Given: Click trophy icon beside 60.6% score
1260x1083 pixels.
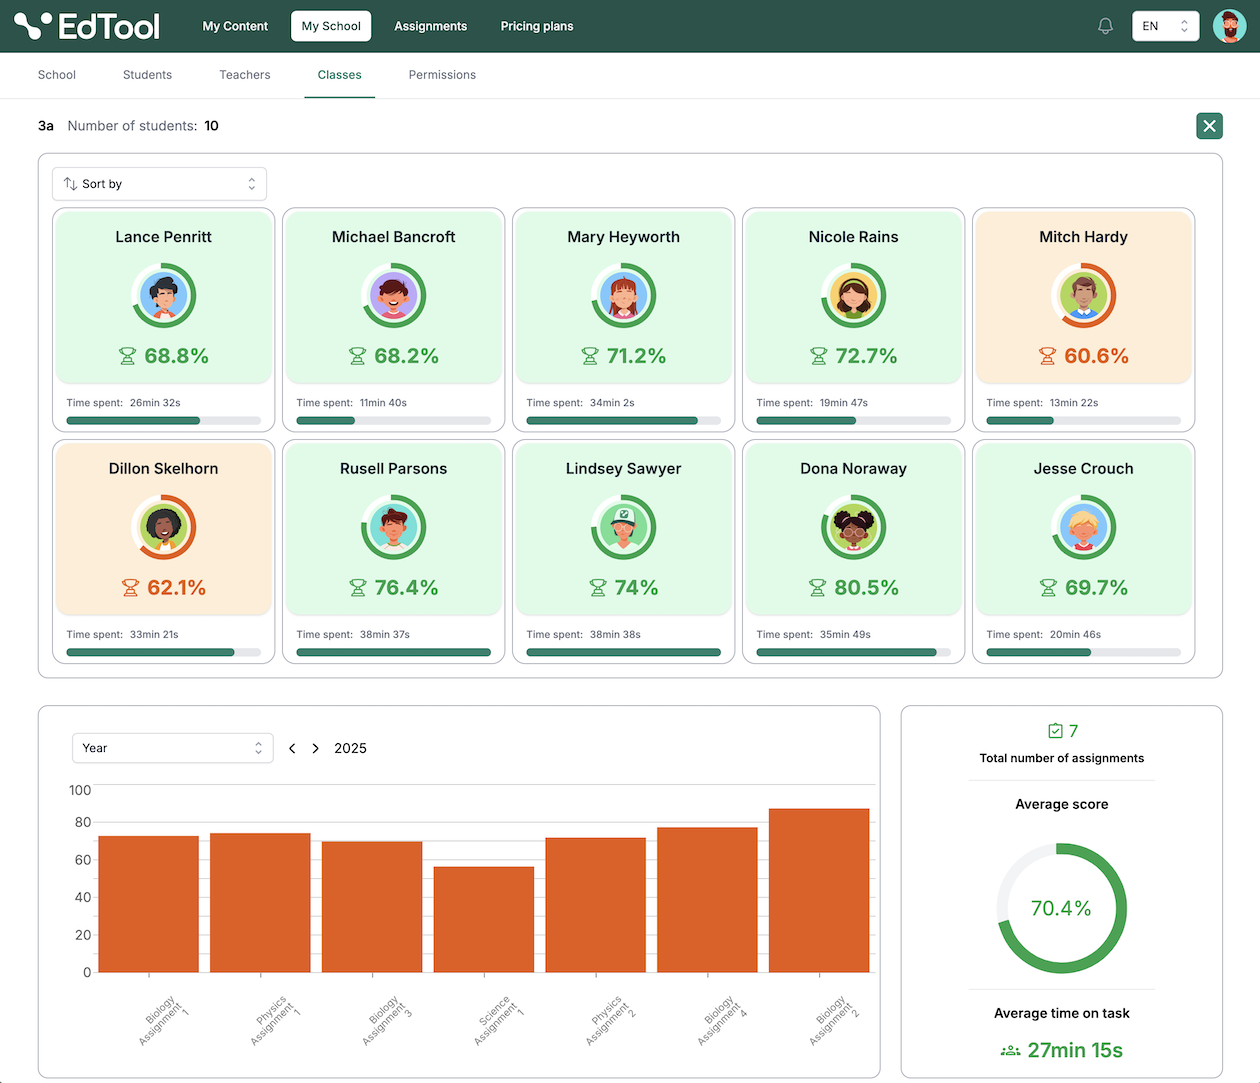Looking at the screenshot, I should tap(1047, 356).
